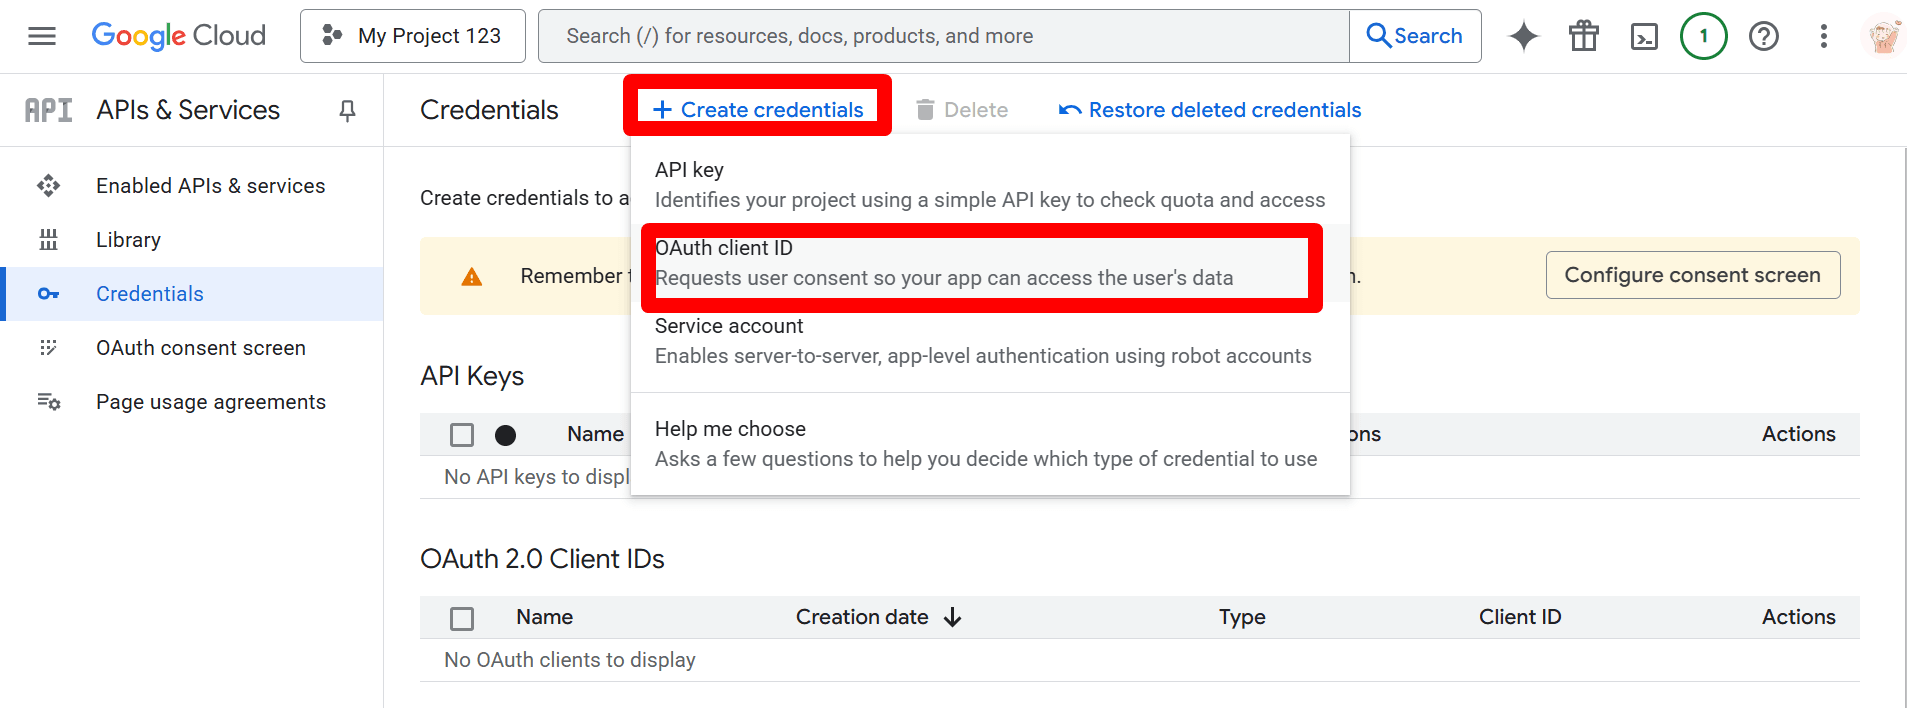Click the OAuth 2.0 Actions column header
The height and width of the screenshot is (708, 1907).
[x=1799, y=617]
